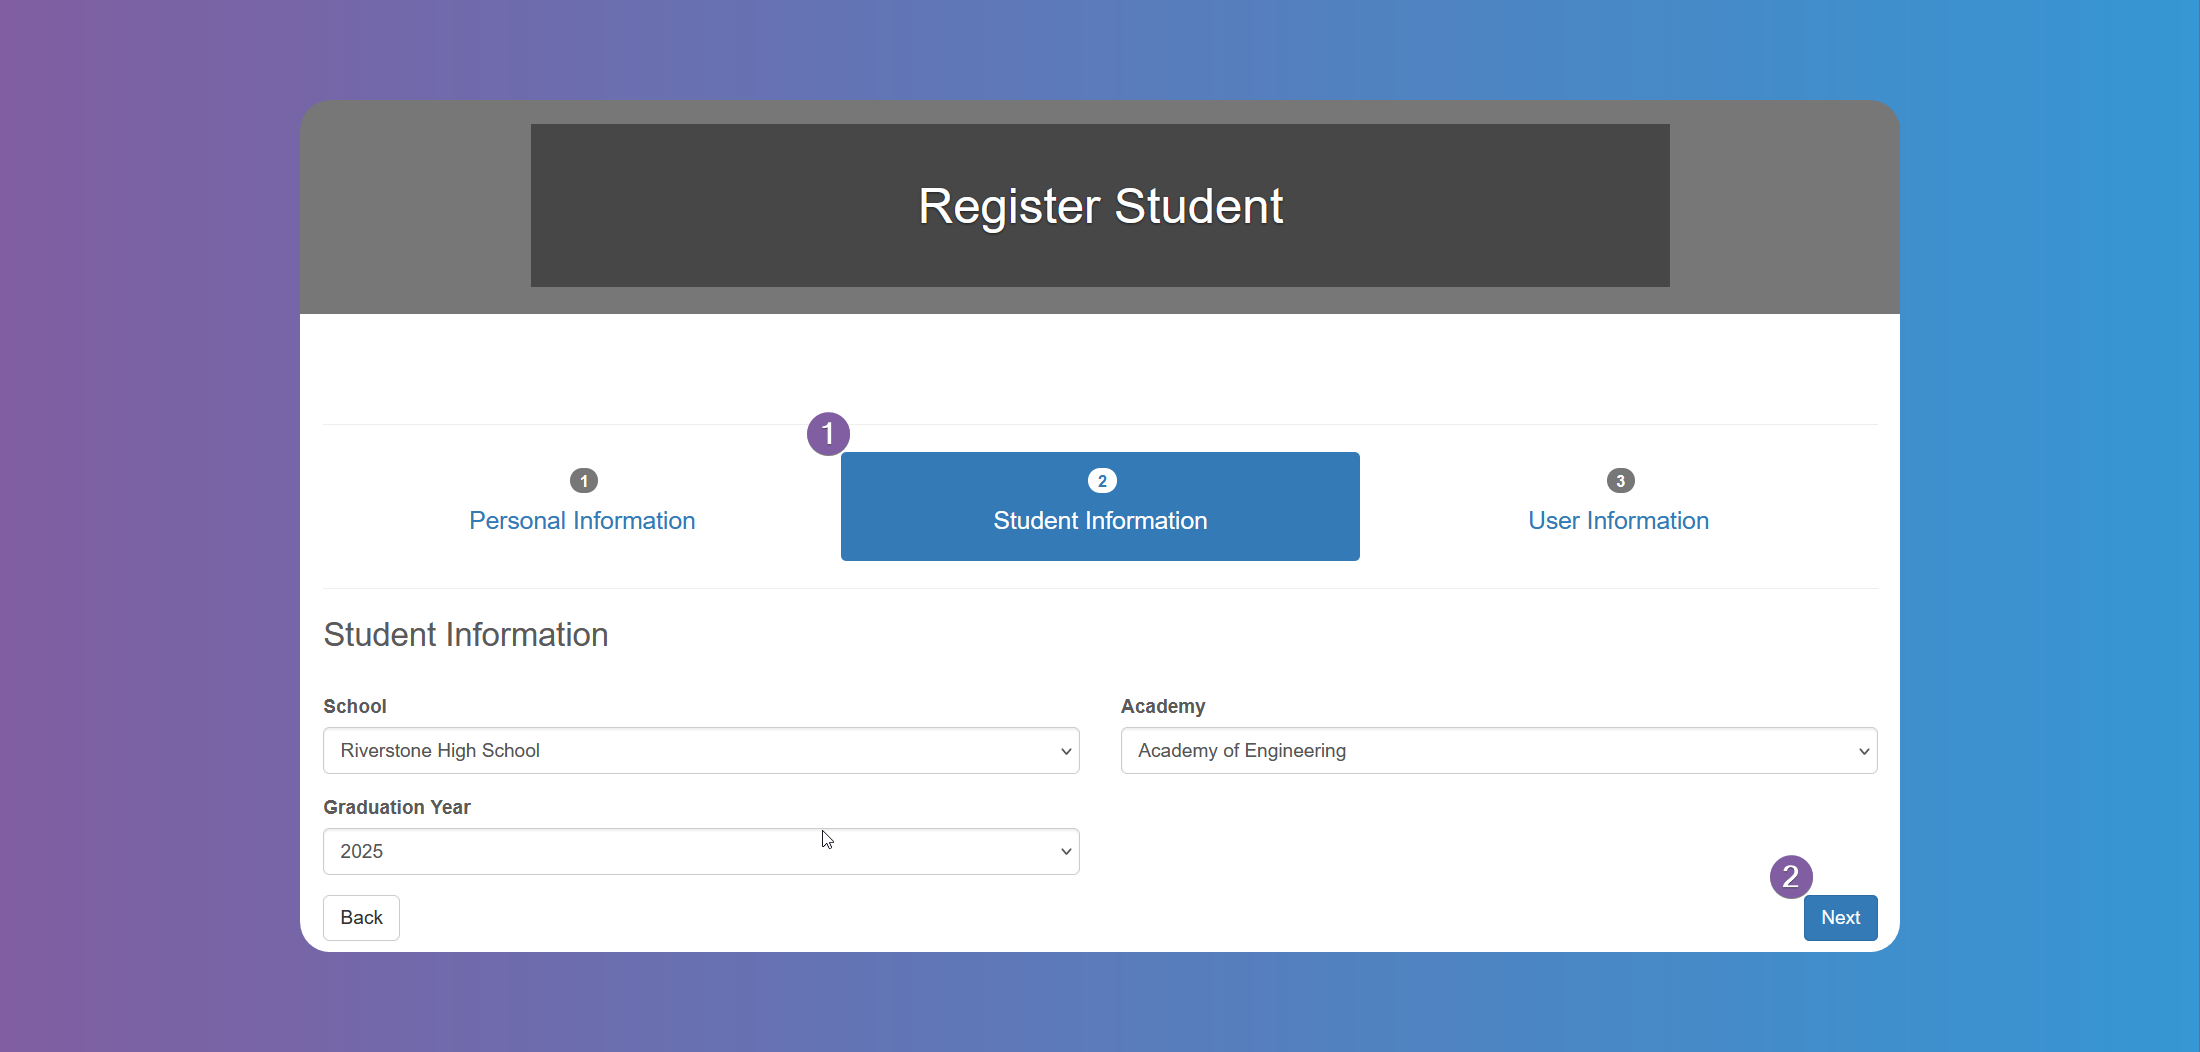Select the 2025 graduation year field
The height and width of the screenshot is (1052, 2200).
700,851
